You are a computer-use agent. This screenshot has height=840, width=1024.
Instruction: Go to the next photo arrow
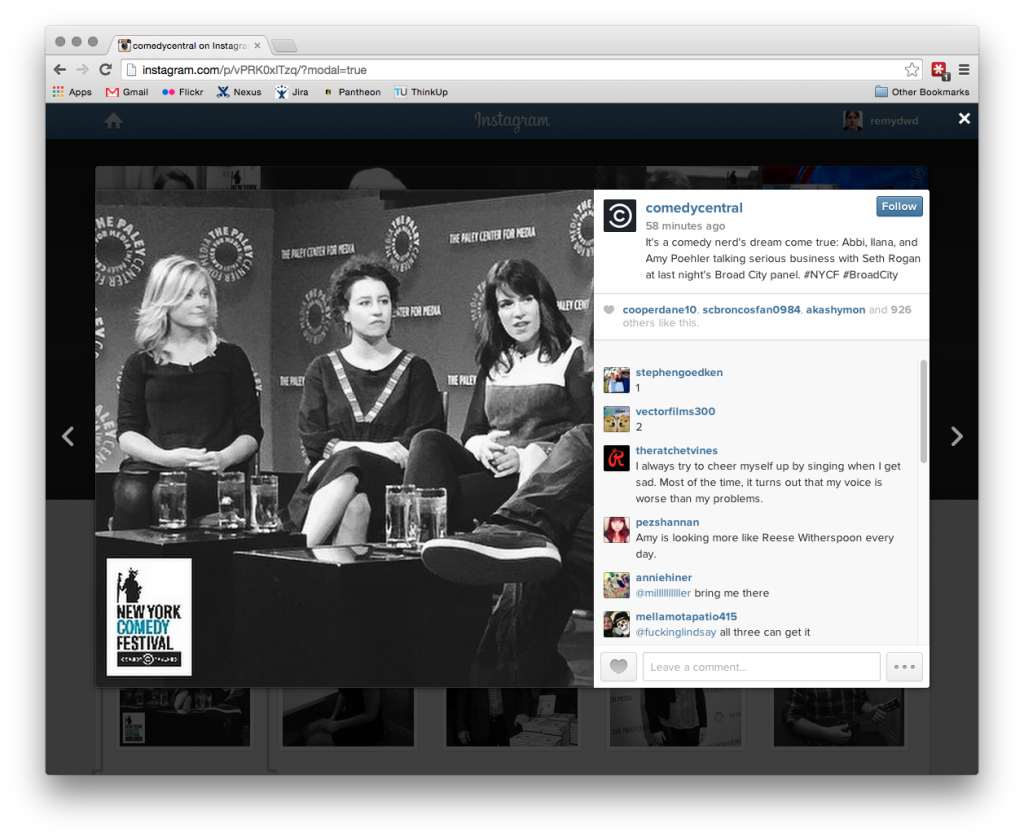956,436
